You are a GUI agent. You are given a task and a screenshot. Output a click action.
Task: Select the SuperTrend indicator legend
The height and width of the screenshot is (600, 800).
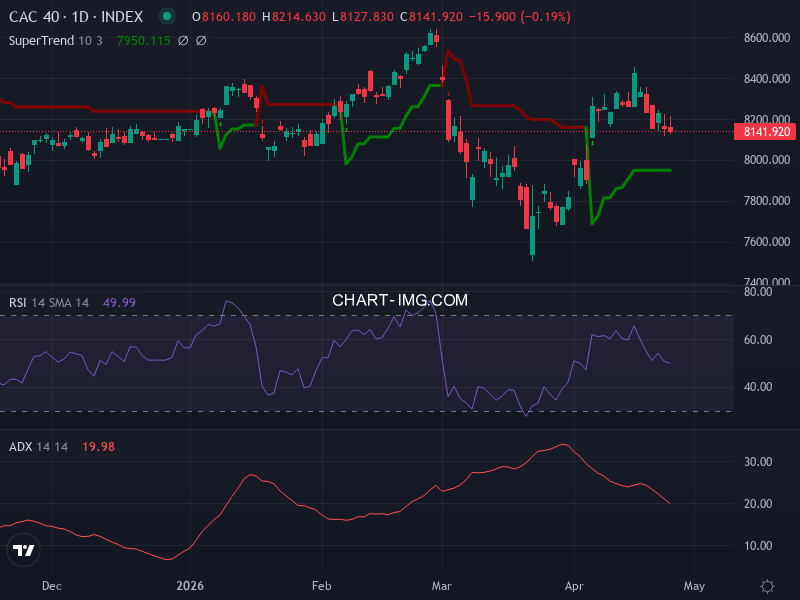tap(44, 41)
